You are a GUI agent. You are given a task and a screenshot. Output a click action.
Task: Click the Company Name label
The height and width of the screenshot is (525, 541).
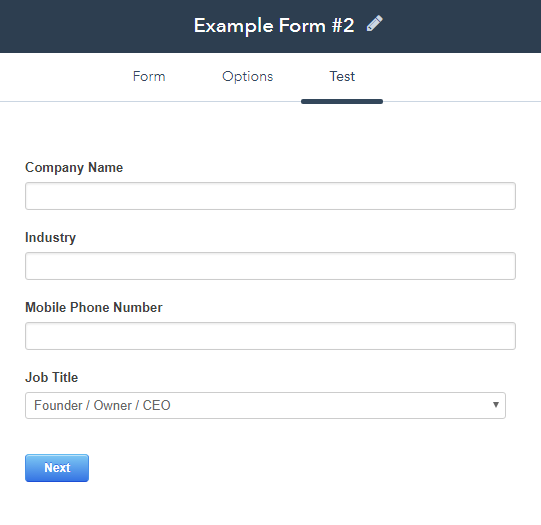[x=74, y=168]
